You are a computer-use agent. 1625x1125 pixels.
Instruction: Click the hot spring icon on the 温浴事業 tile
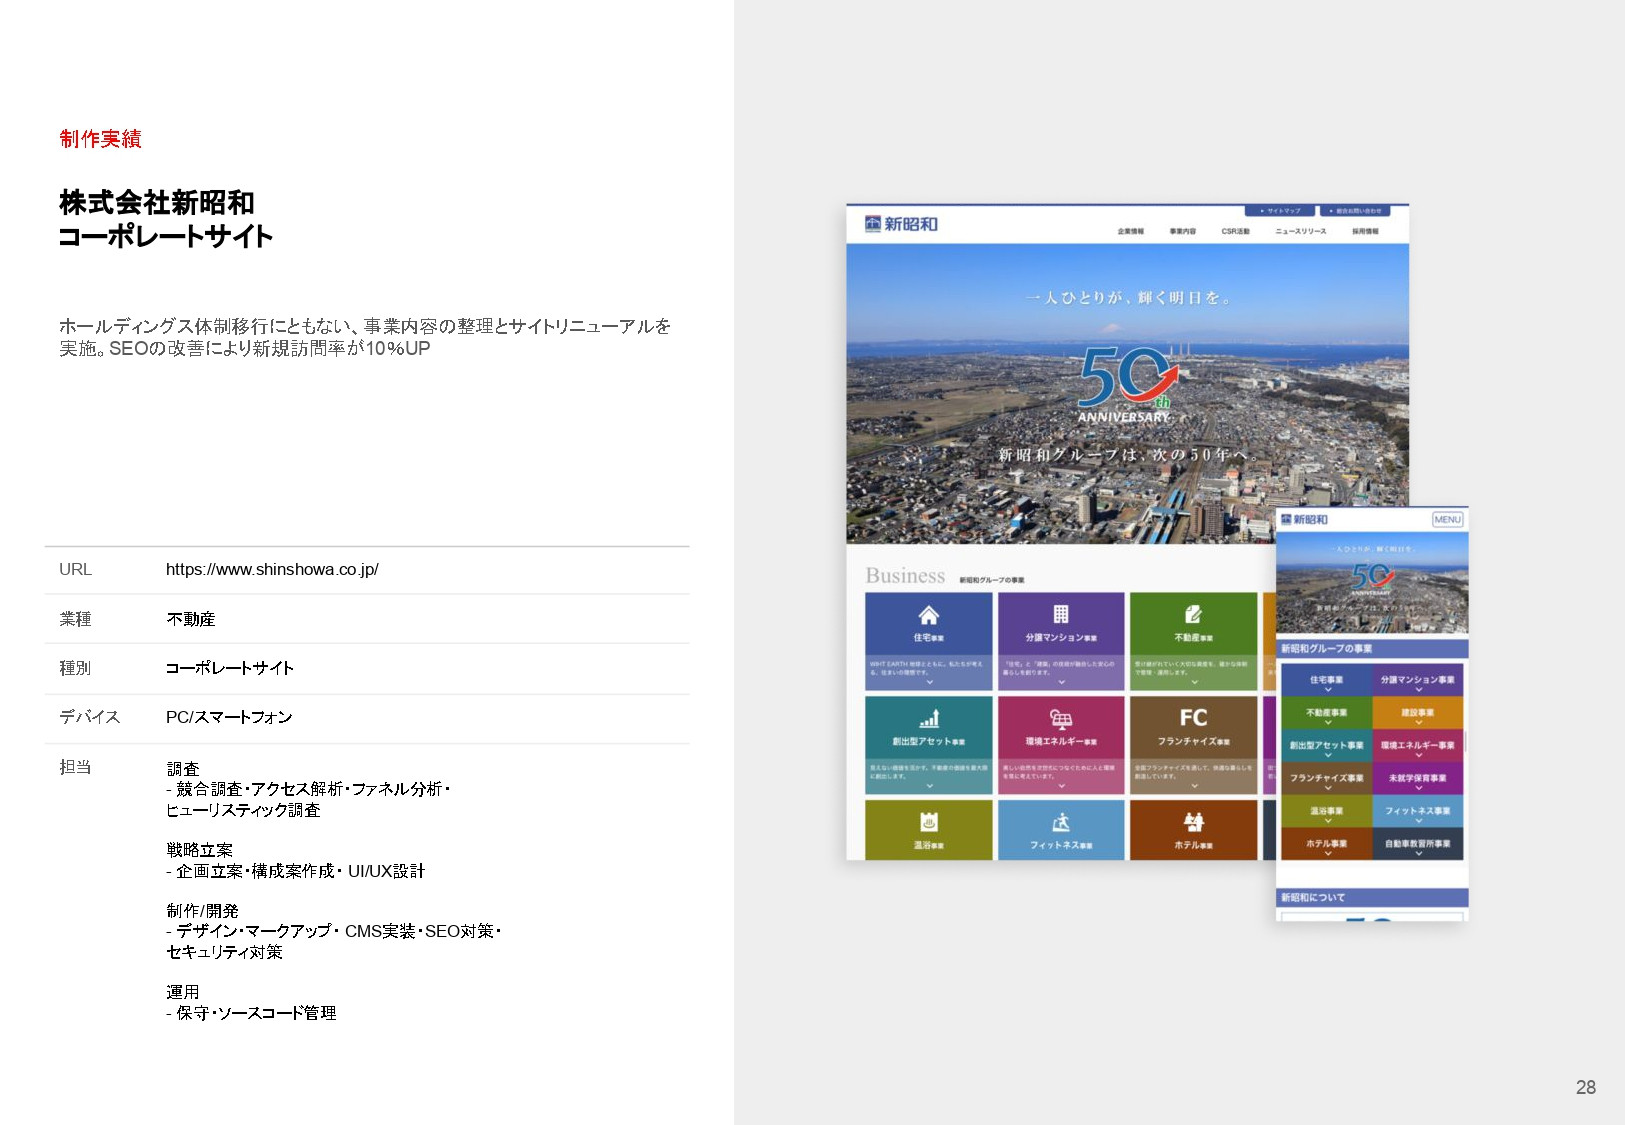click(929, 823)
